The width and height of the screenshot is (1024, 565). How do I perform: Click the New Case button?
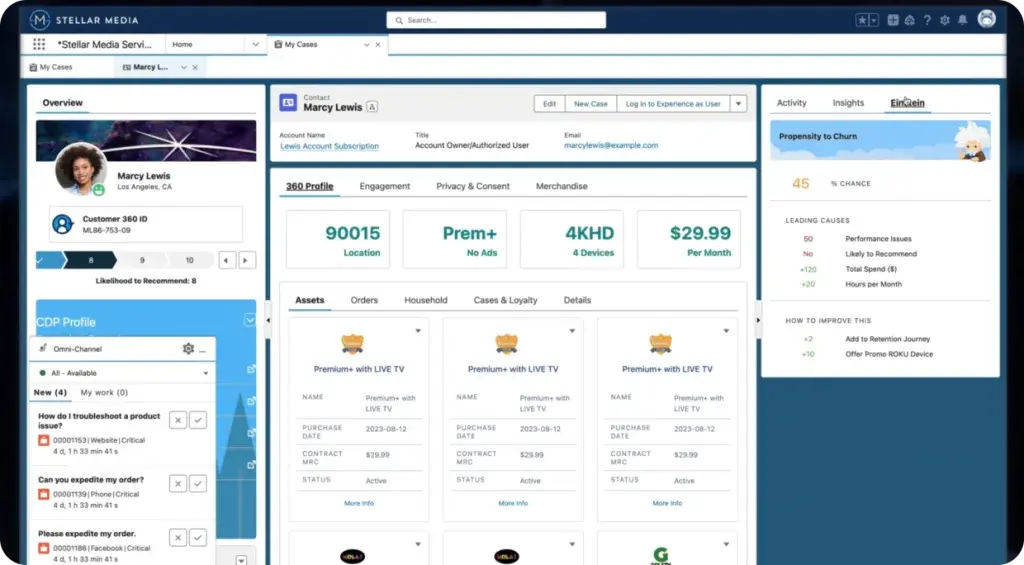click(590, 104)
